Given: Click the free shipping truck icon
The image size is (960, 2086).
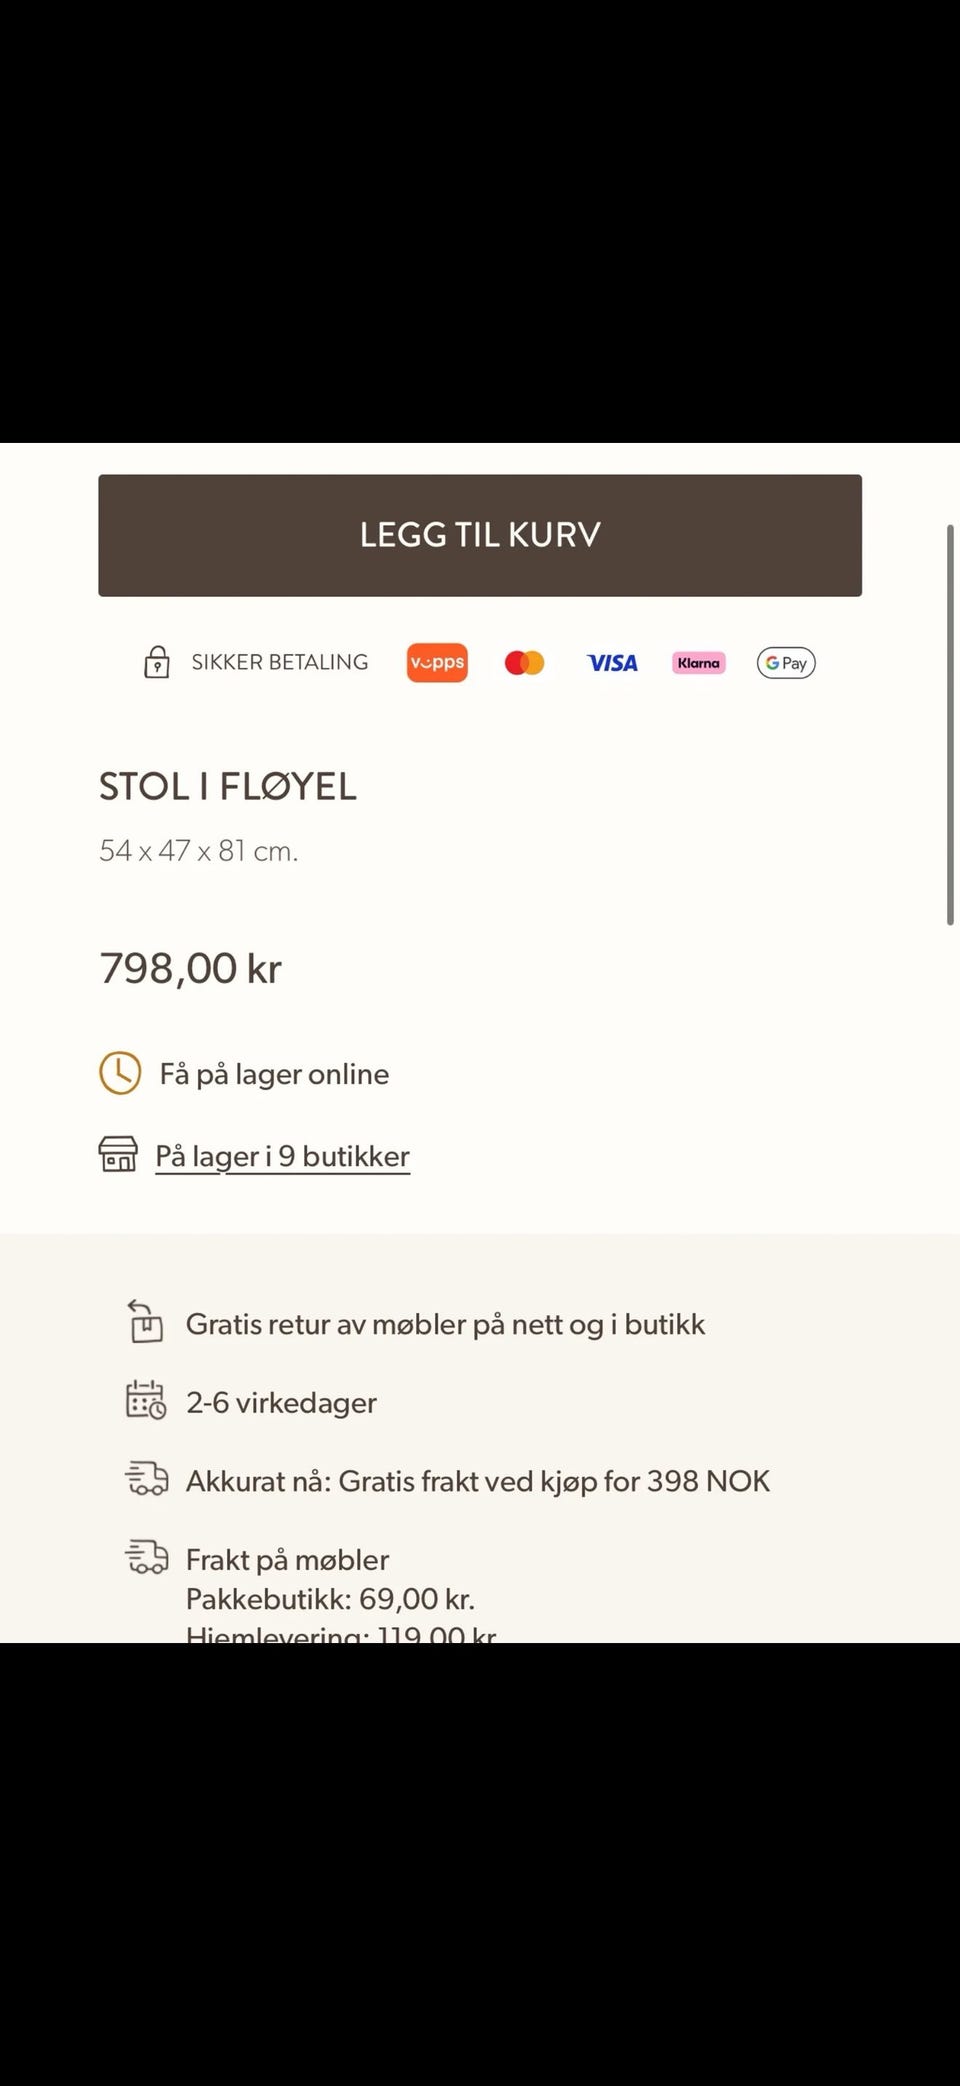Looking at the screenshot, I should [x=146, y=1478].
